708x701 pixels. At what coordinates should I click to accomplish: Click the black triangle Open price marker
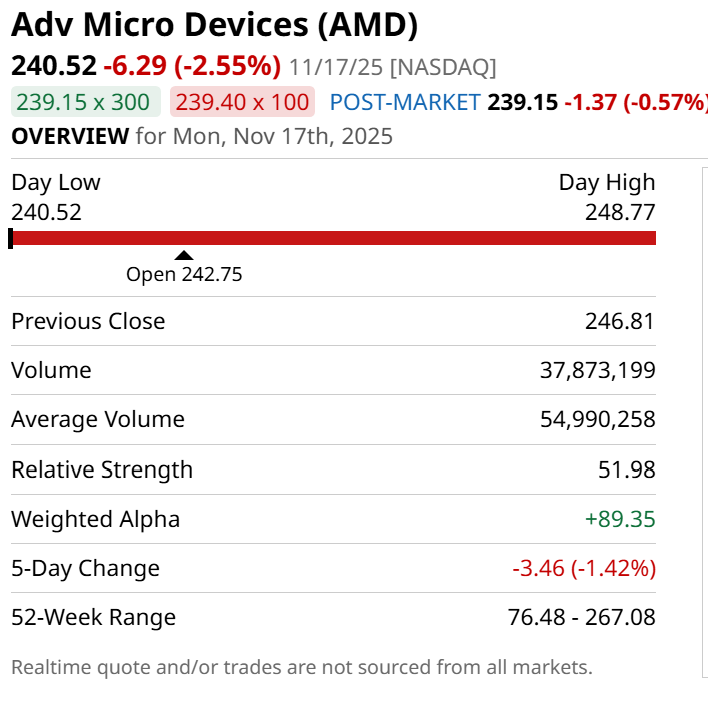pos(184,256)
